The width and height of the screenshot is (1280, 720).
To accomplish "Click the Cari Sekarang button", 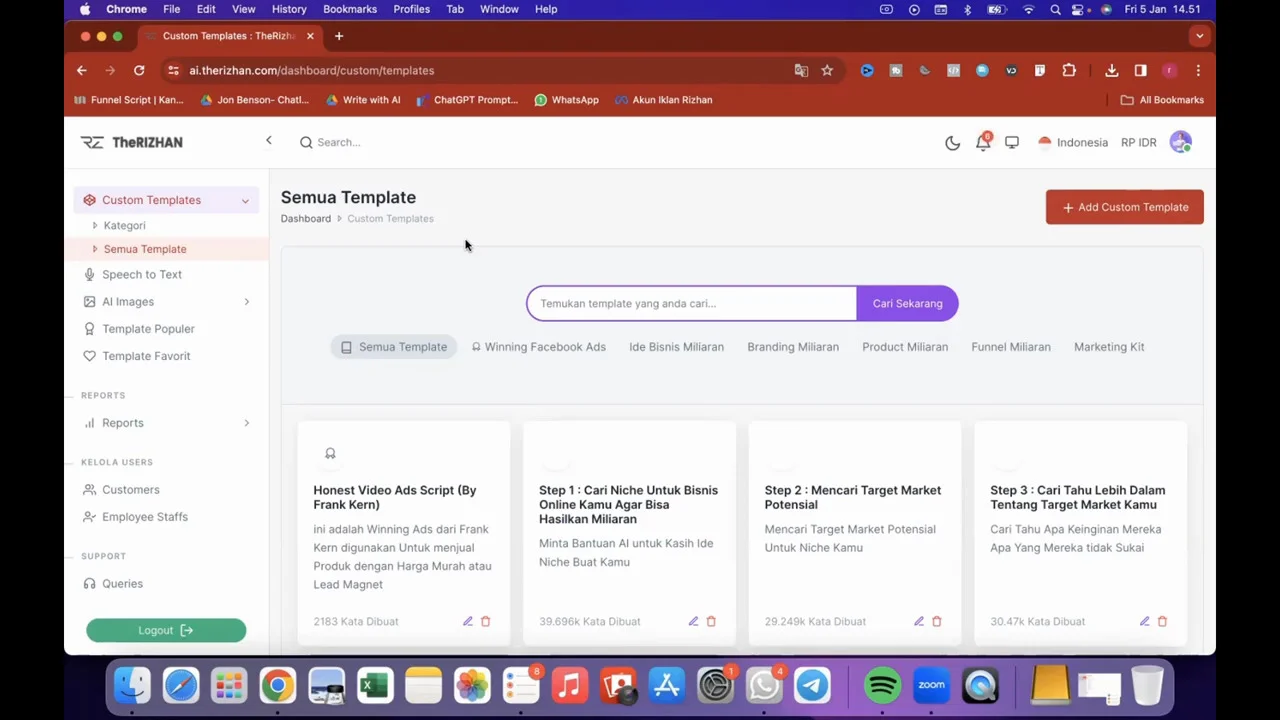I will coord(907,303).
